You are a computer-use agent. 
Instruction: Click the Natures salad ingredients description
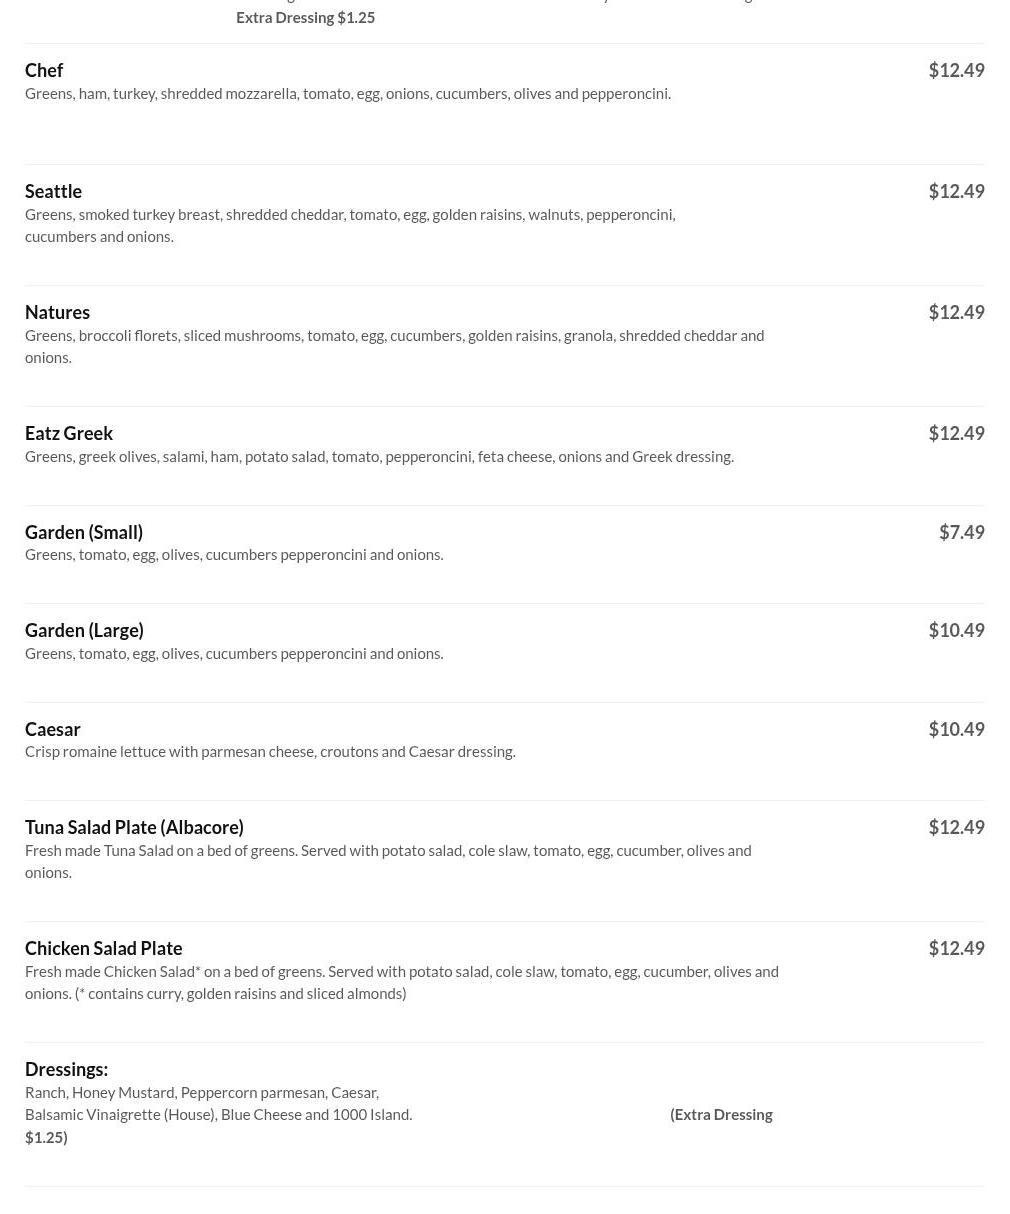(x=394, y=346)
